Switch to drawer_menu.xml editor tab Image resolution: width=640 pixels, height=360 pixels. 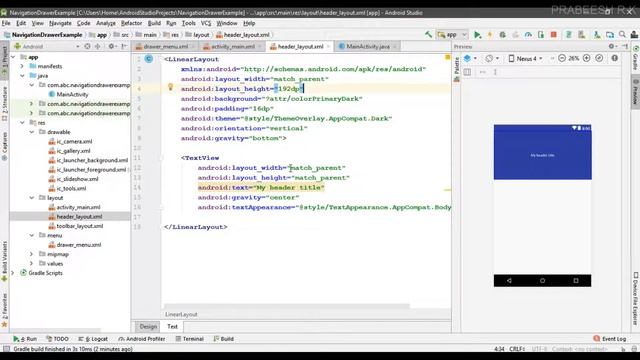[164, 47]
